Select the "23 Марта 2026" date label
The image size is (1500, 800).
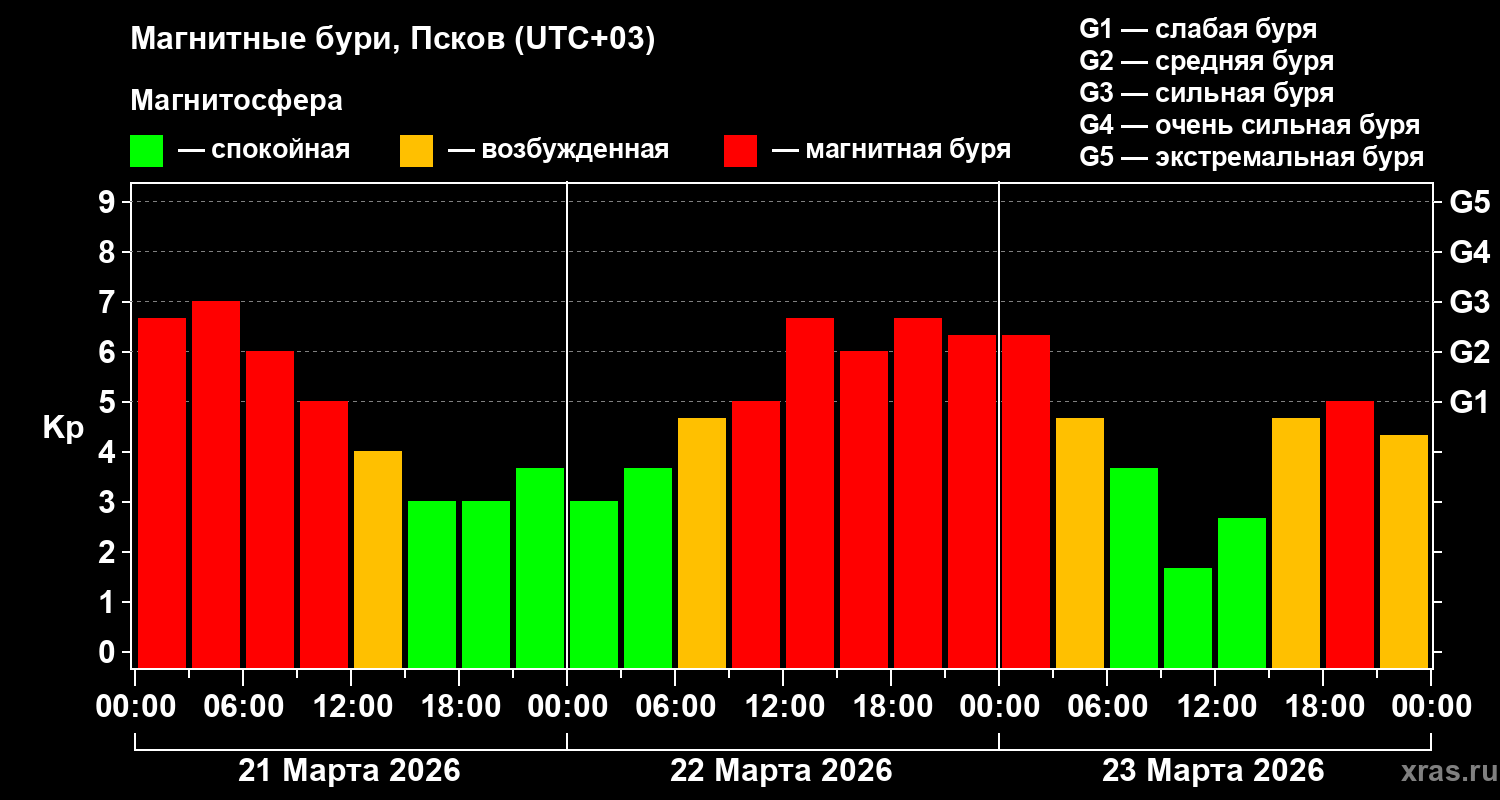point(1213,771)
